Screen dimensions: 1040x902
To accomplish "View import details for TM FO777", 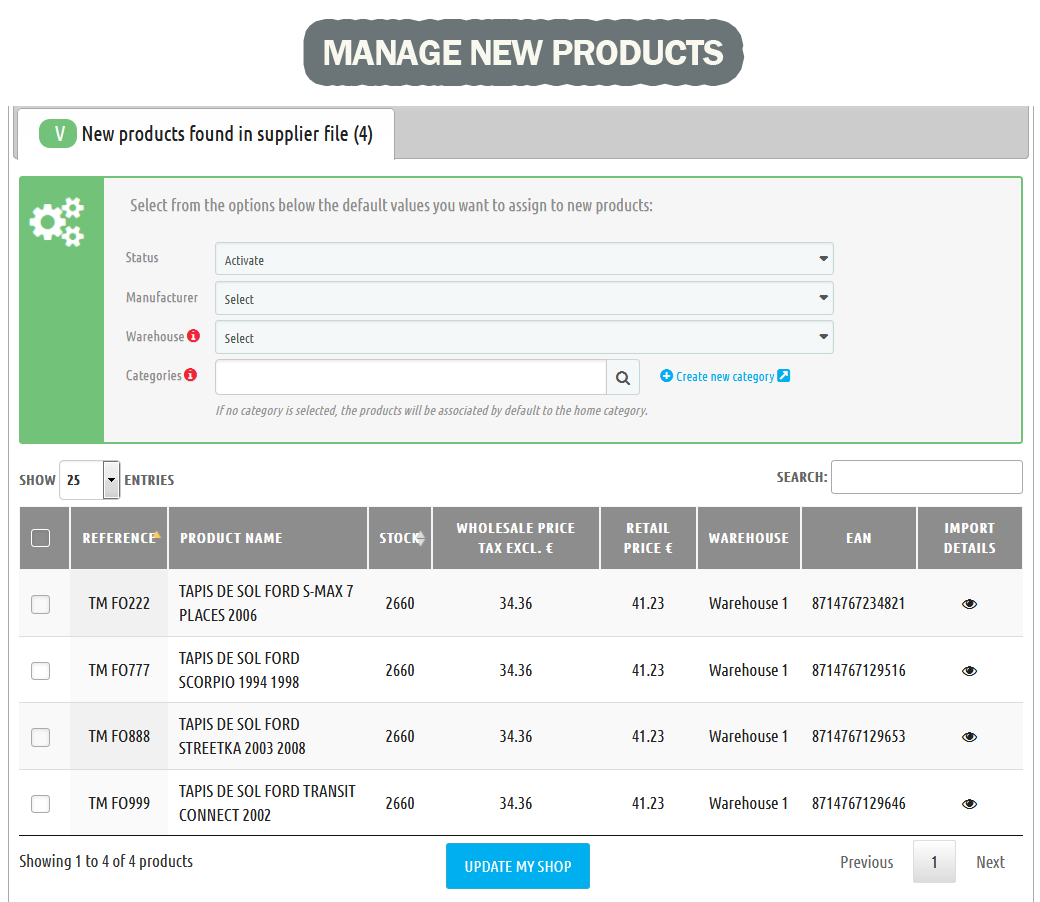I will click(968, 671).
